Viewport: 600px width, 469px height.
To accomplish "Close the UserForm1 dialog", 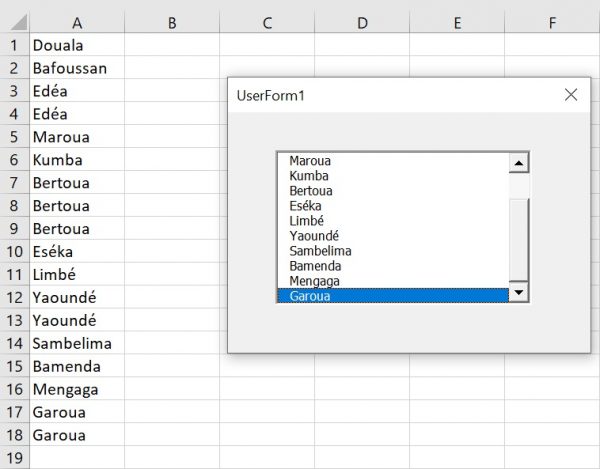I will pyautogui.click(x=571, y=95).
